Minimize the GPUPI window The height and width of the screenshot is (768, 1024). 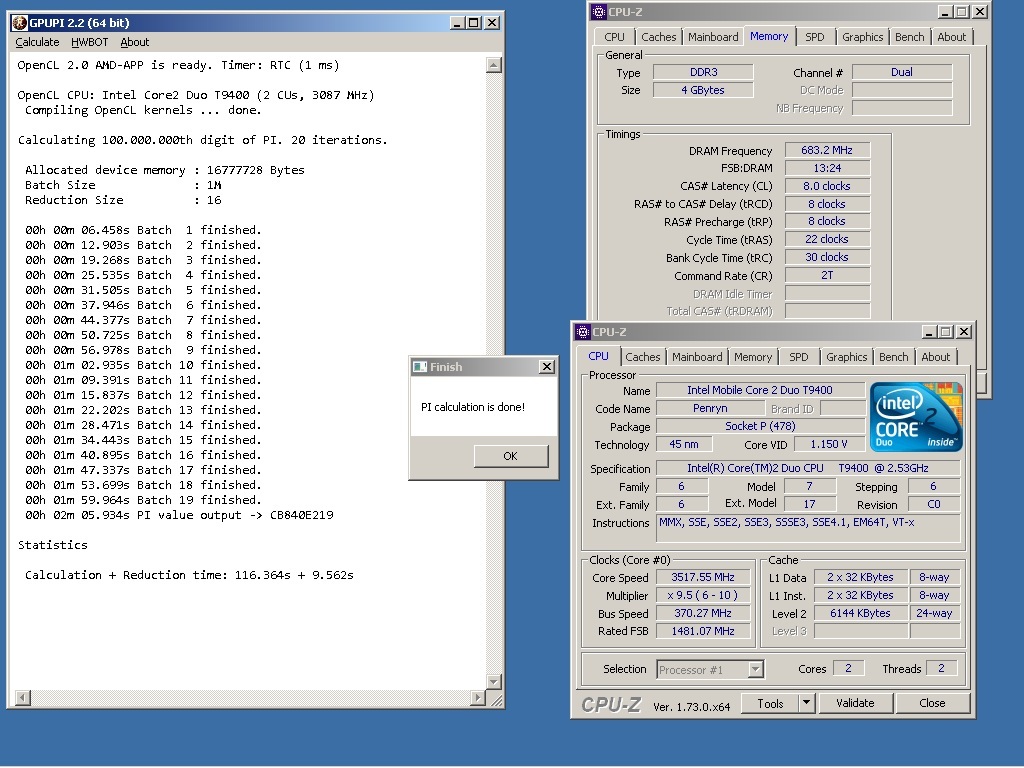(457, 23)
